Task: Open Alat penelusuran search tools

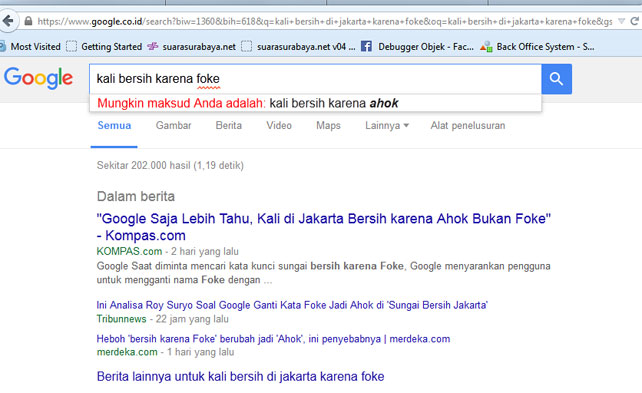Action: pos(468,126)
